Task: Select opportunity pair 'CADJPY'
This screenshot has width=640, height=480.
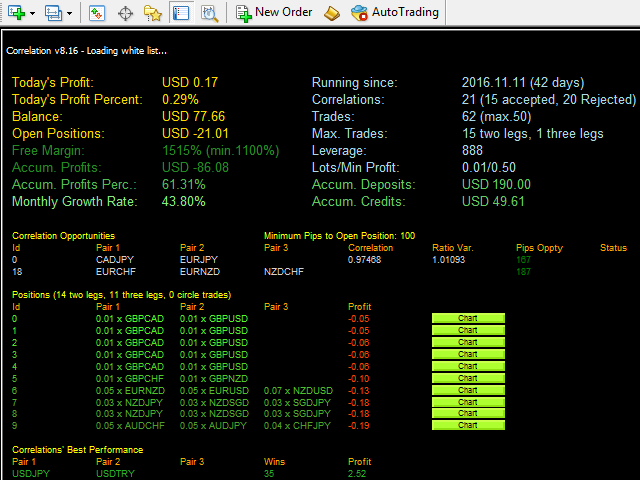Action: pyautogui.click(x=115, y=260)
